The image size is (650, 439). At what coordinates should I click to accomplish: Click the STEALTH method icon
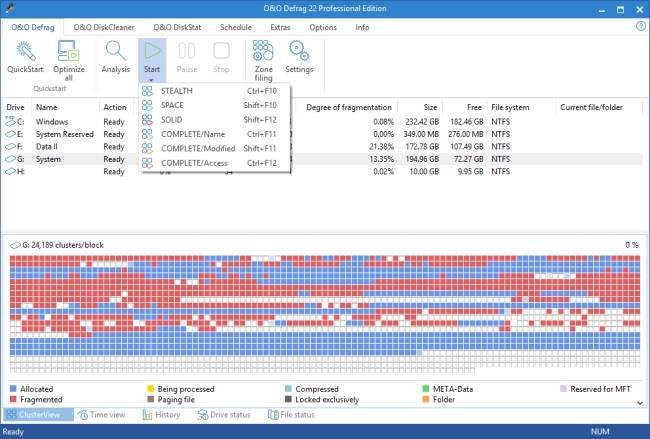click(147, 91)
